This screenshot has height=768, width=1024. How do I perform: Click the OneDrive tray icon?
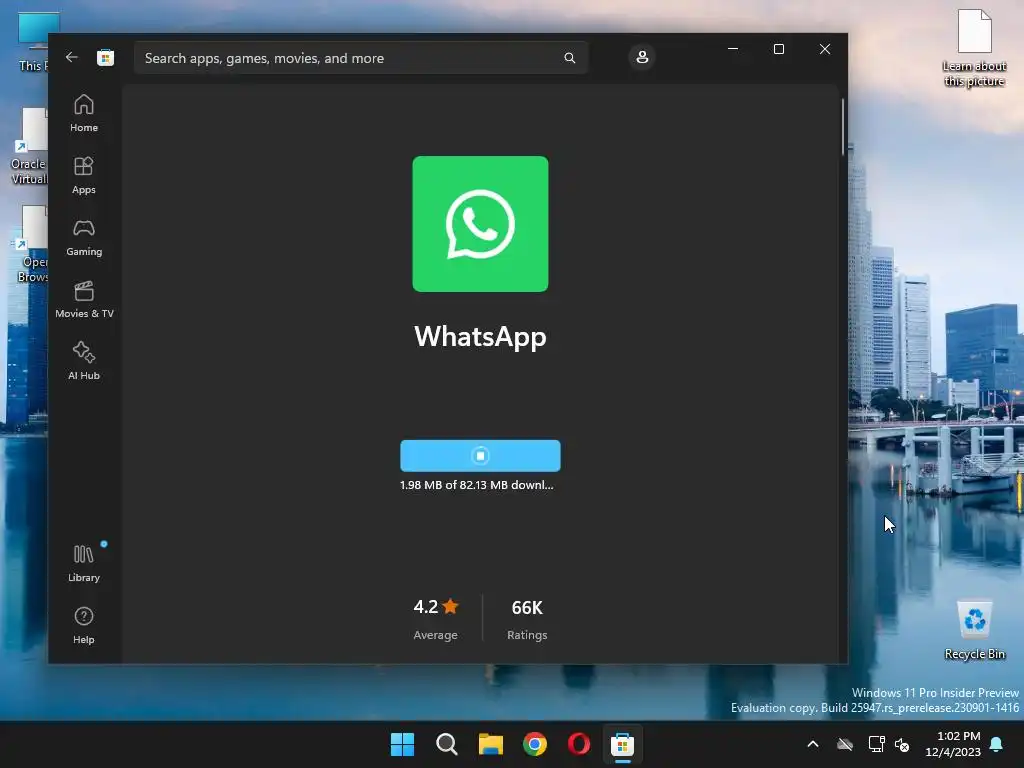[845, 744]
